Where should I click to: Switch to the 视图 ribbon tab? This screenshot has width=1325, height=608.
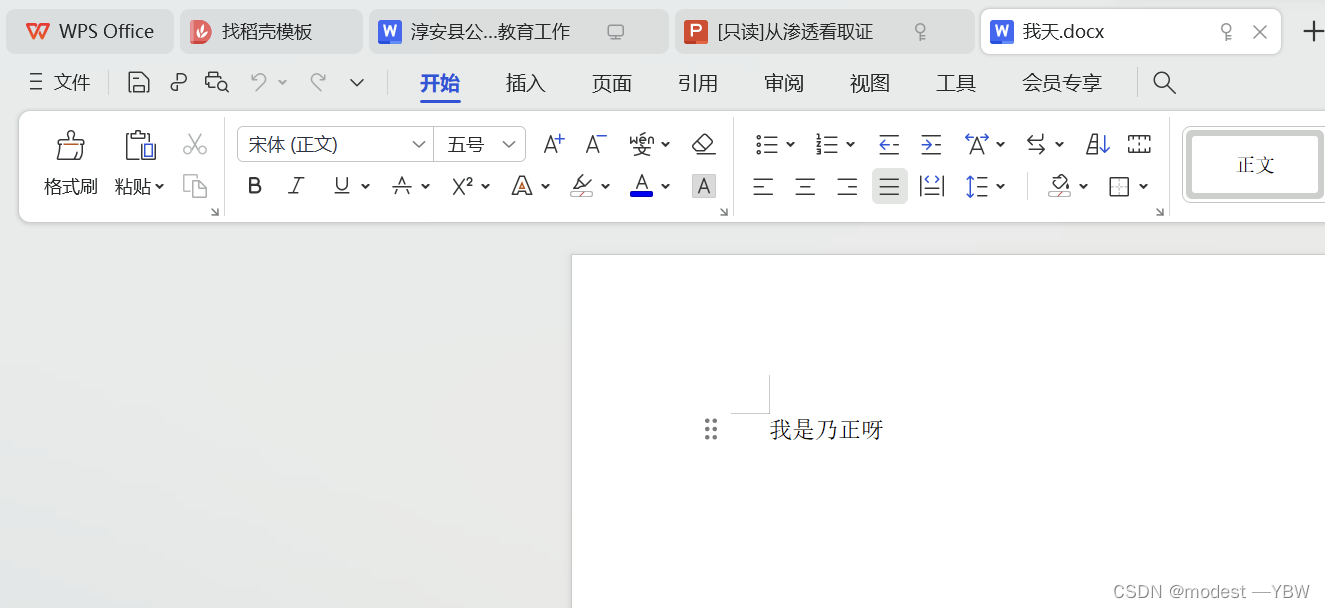tap(870, 83)
